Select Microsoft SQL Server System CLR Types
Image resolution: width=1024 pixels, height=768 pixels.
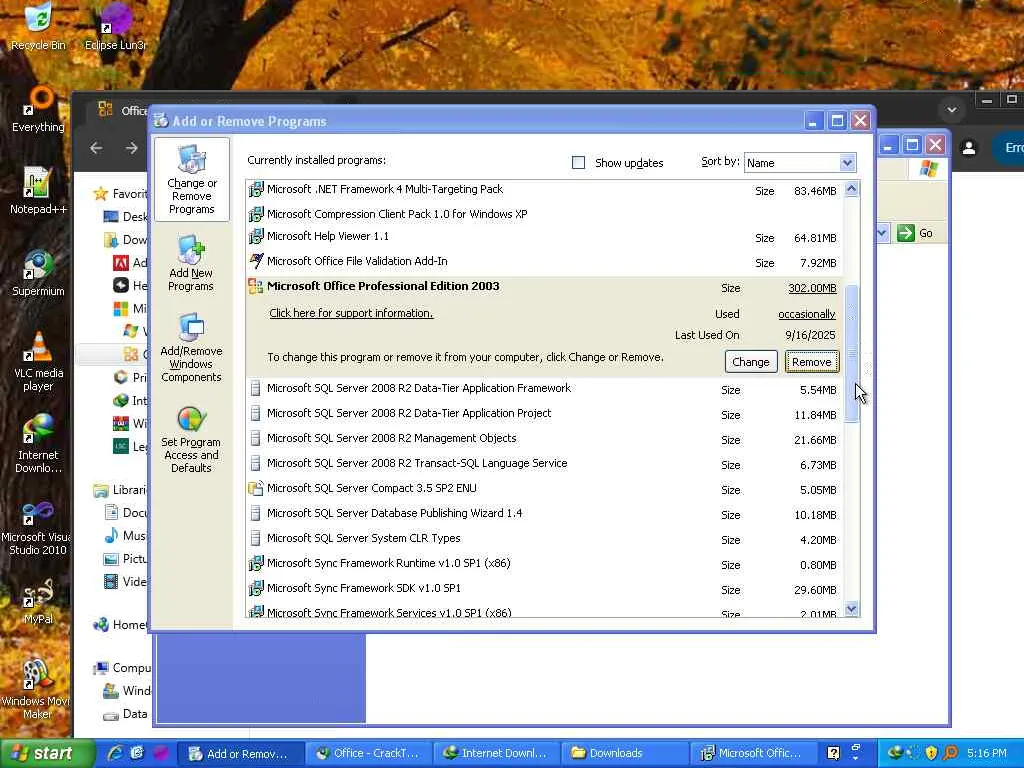coord(544,538)
